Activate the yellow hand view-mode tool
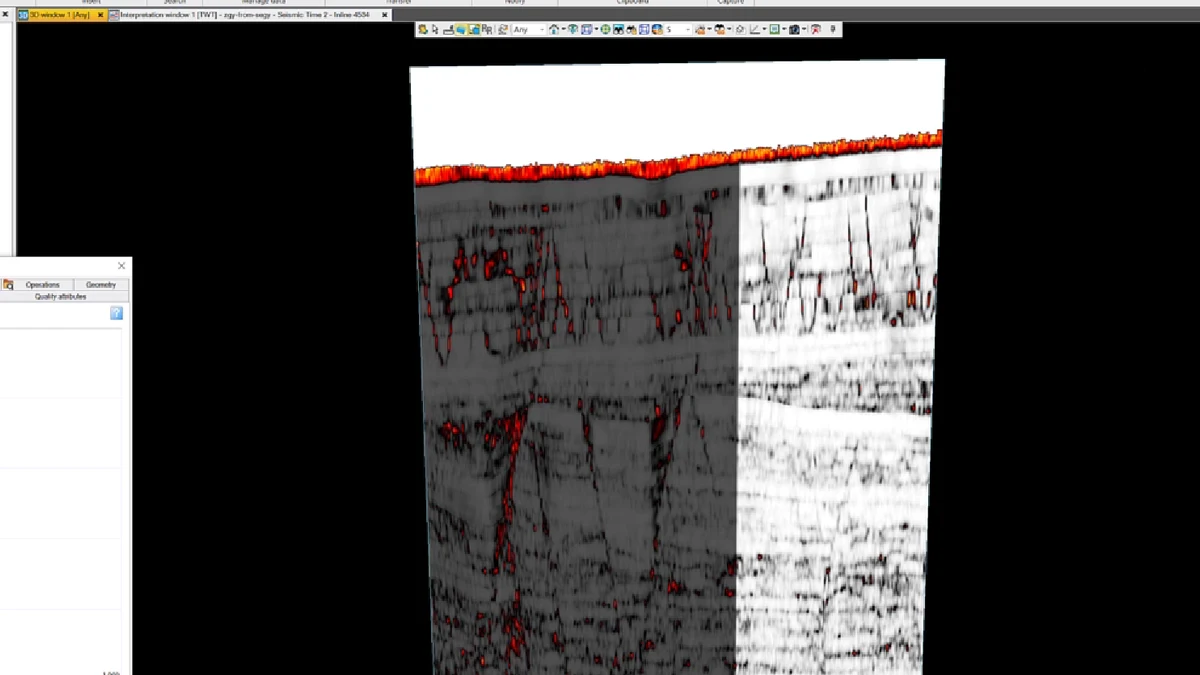This screenshot has height=675, width=1200. click(x=423, y=30)
